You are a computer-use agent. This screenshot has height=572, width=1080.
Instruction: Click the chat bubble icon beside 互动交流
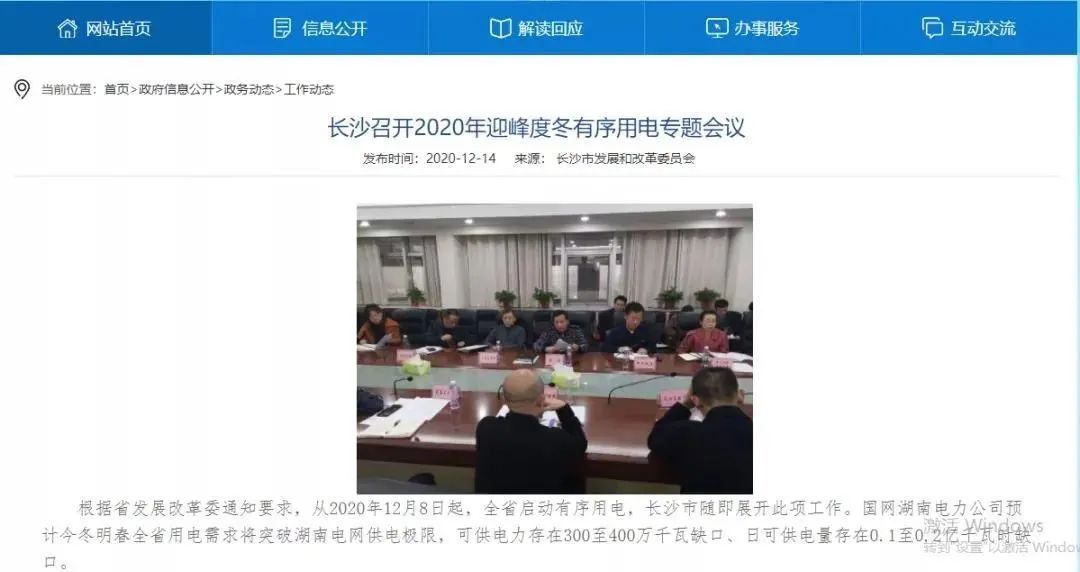[933, 28]
